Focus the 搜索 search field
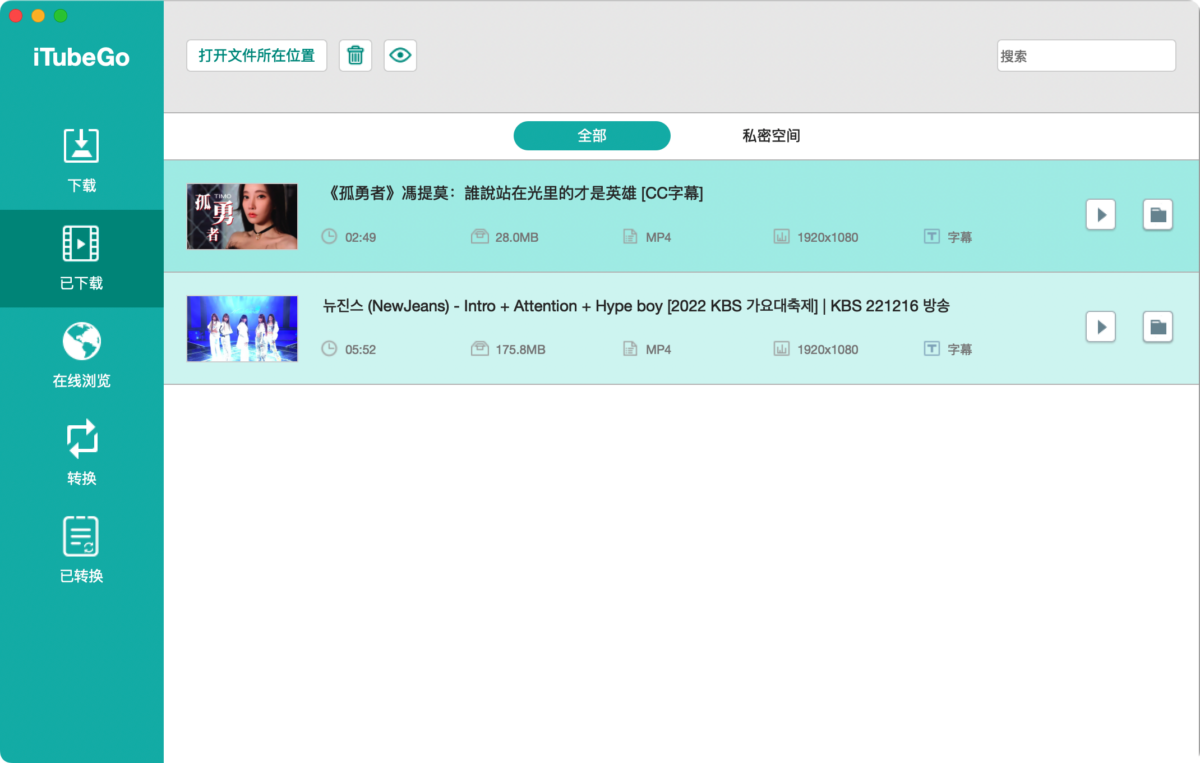Screen dimensions: 1200x763 (1086, 56)
